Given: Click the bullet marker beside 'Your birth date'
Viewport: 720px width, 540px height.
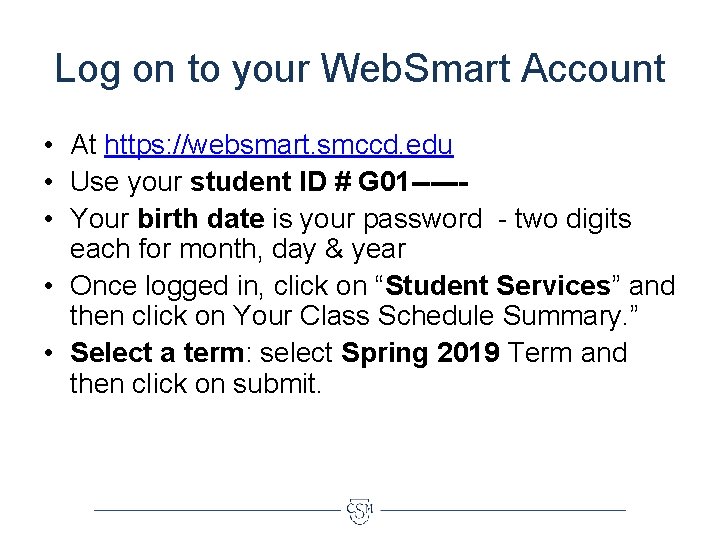Looking at the screenshot, I should (49, 219).
